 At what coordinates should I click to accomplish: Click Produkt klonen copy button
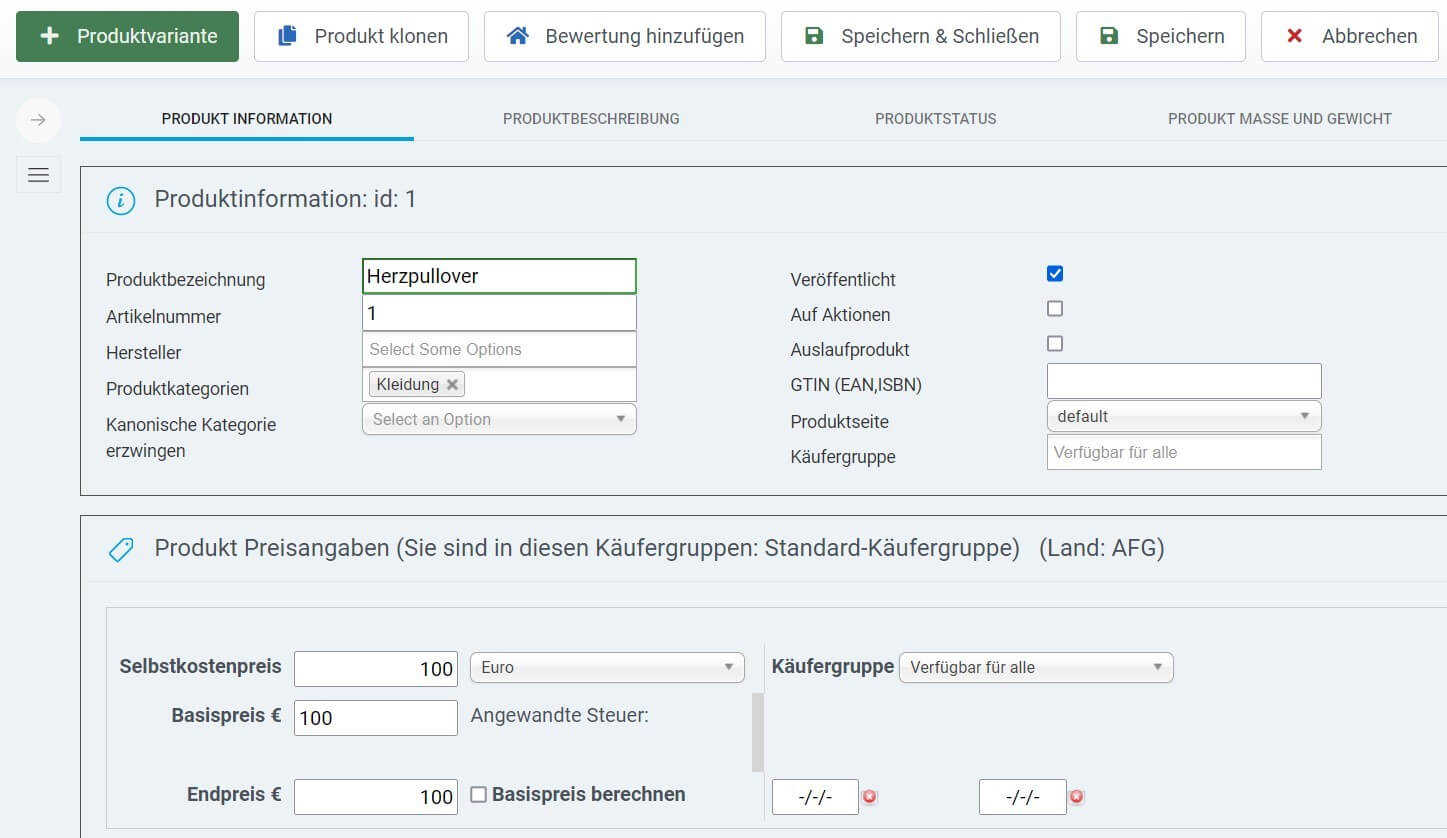click(x=361, y=36)
